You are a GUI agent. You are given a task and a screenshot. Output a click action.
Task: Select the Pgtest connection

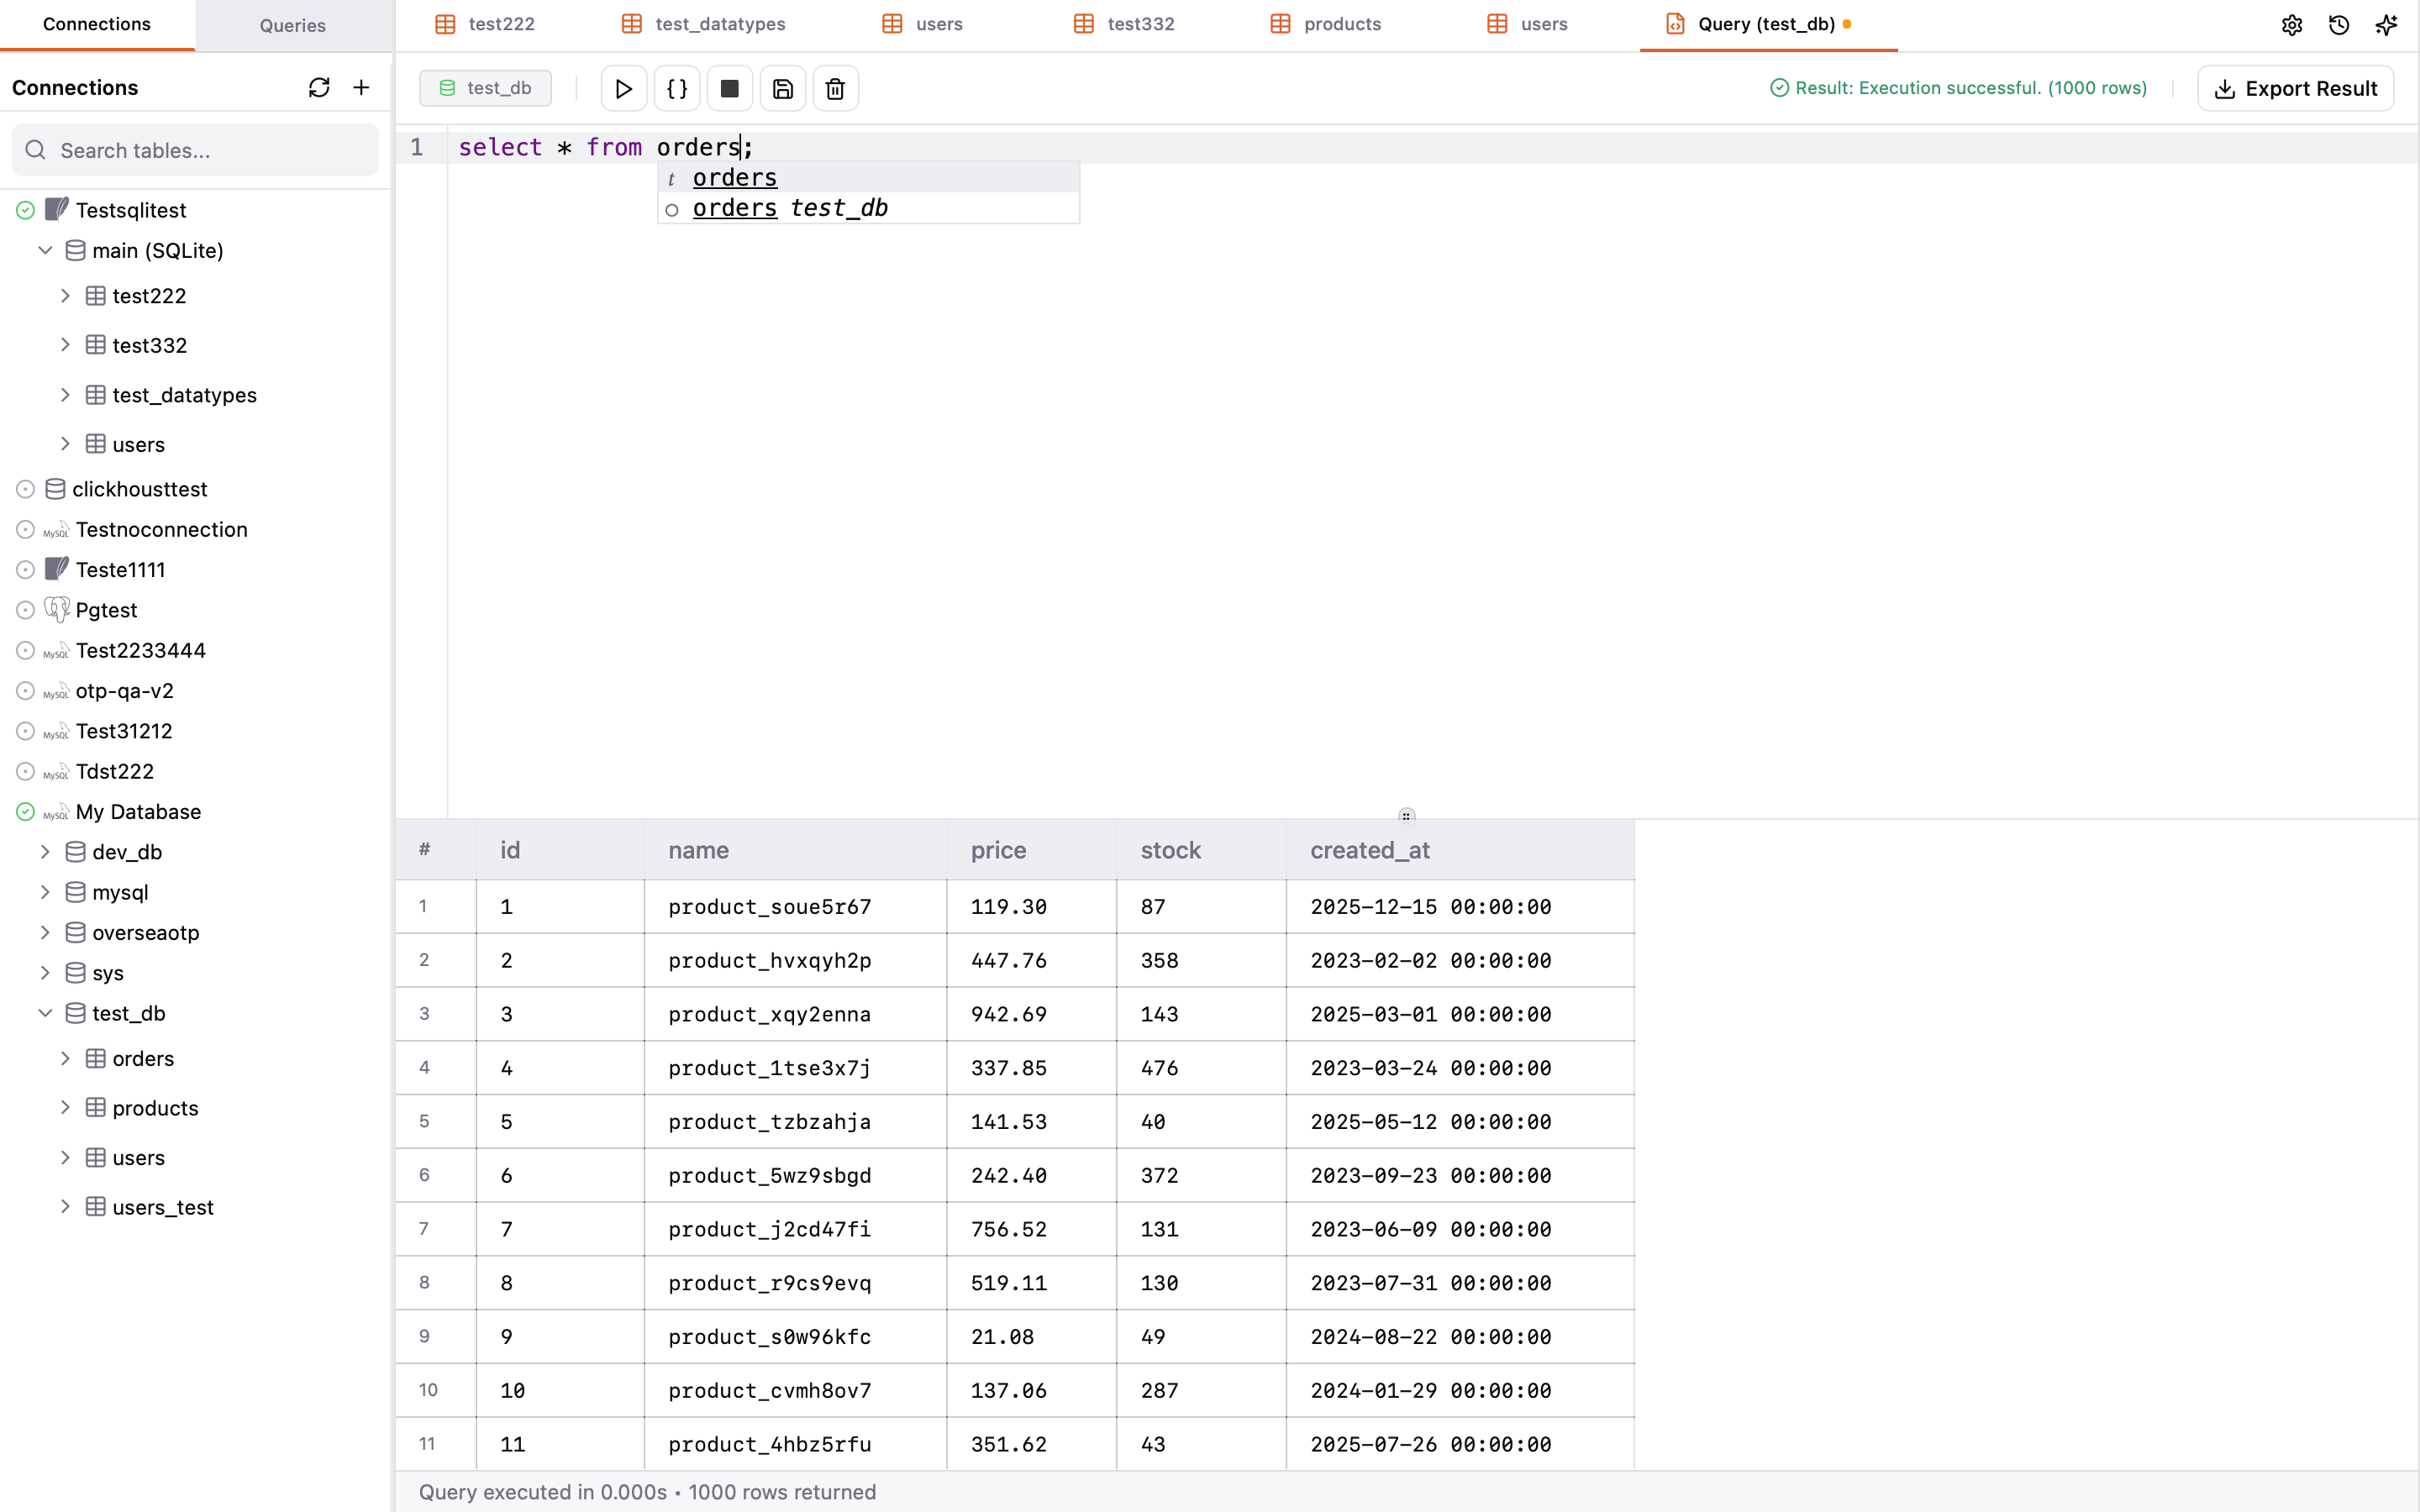pos(106,610)
